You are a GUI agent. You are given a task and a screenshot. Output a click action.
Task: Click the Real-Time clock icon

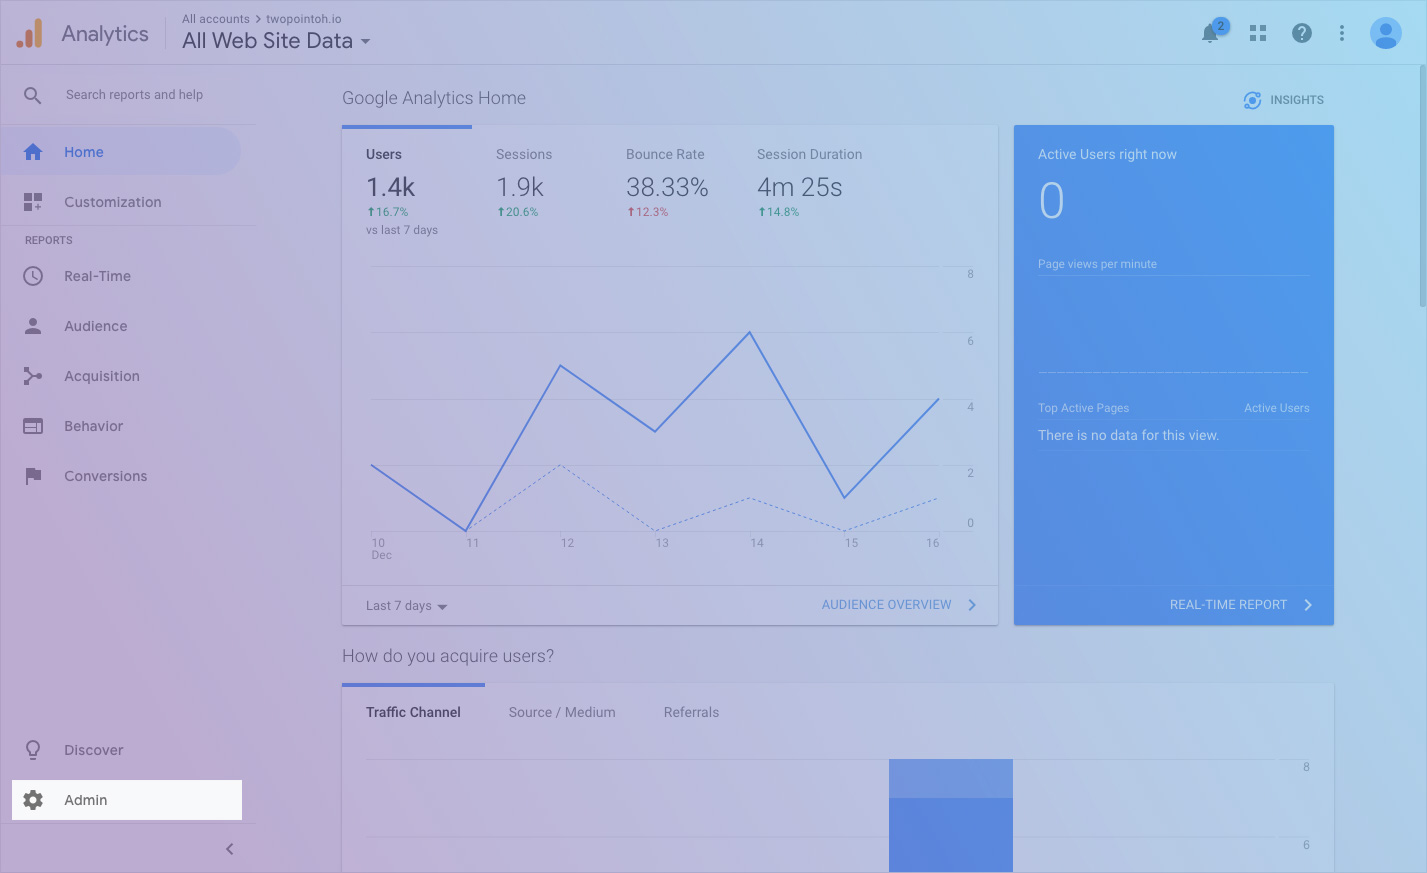(x=33, y=276)
